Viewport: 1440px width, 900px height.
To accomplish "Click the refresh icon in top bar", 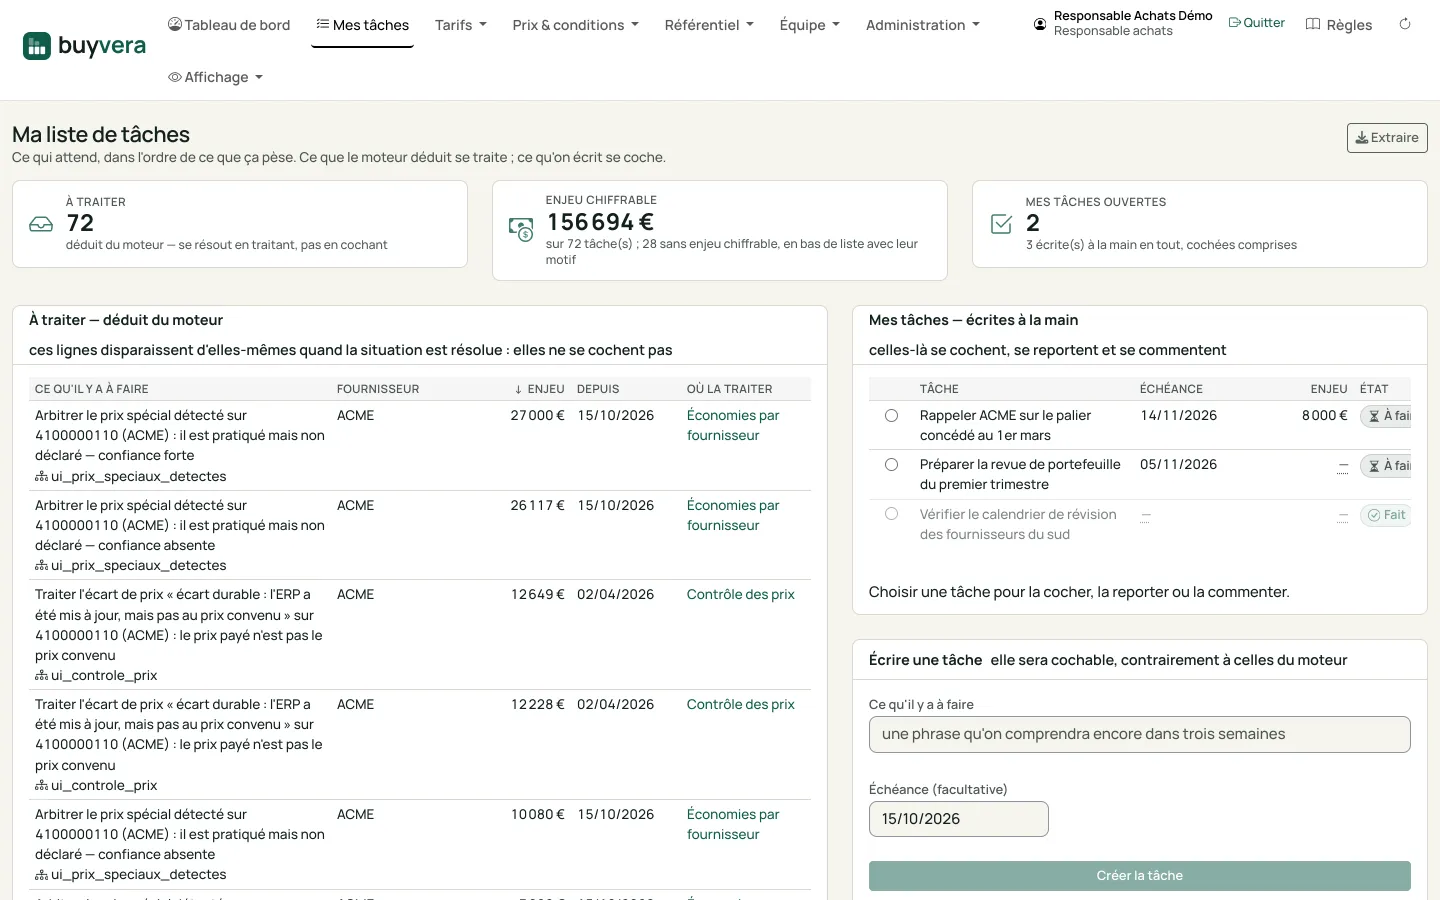I will click(x=1405, y=24).
